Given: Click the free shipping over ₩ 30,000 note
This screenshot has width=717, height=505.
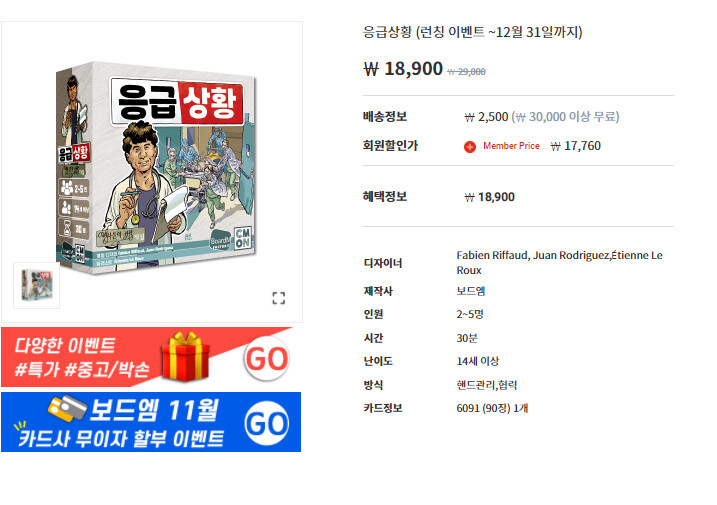Looking at the screenshot, I should click(x=565, y=117).
